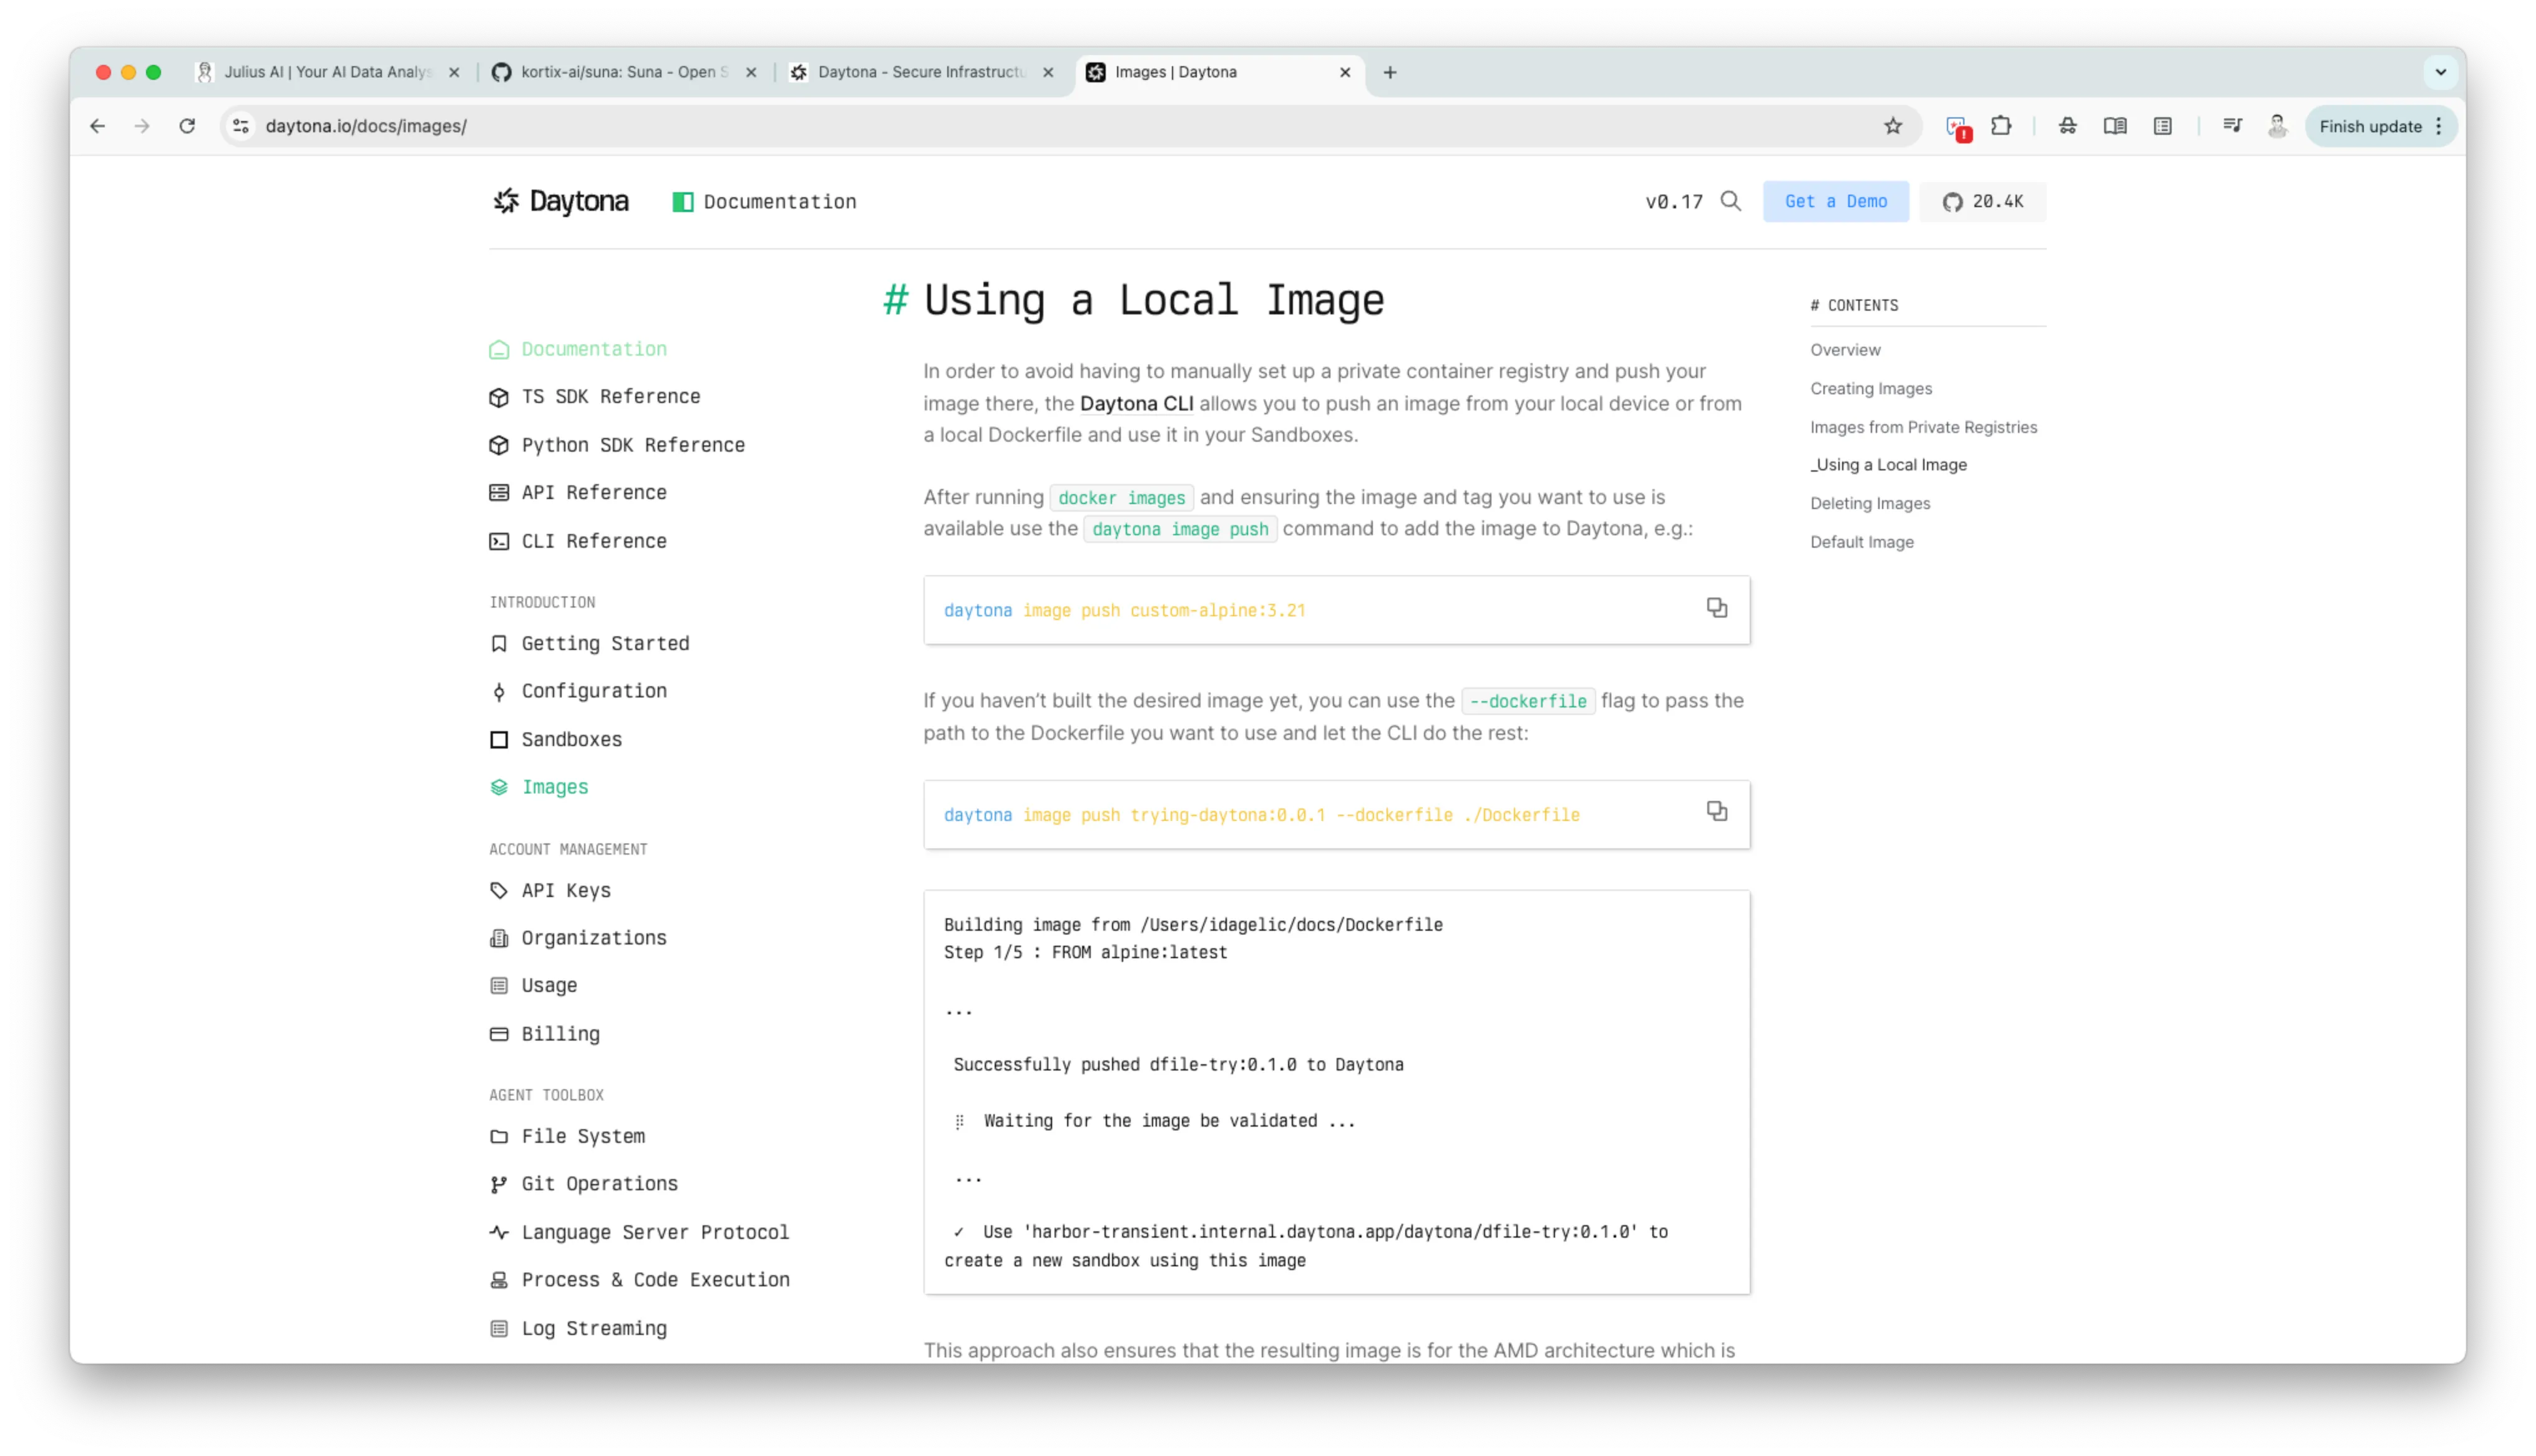
Task: Bookmark page with star icon
Action: click(x=1892, y=126)
